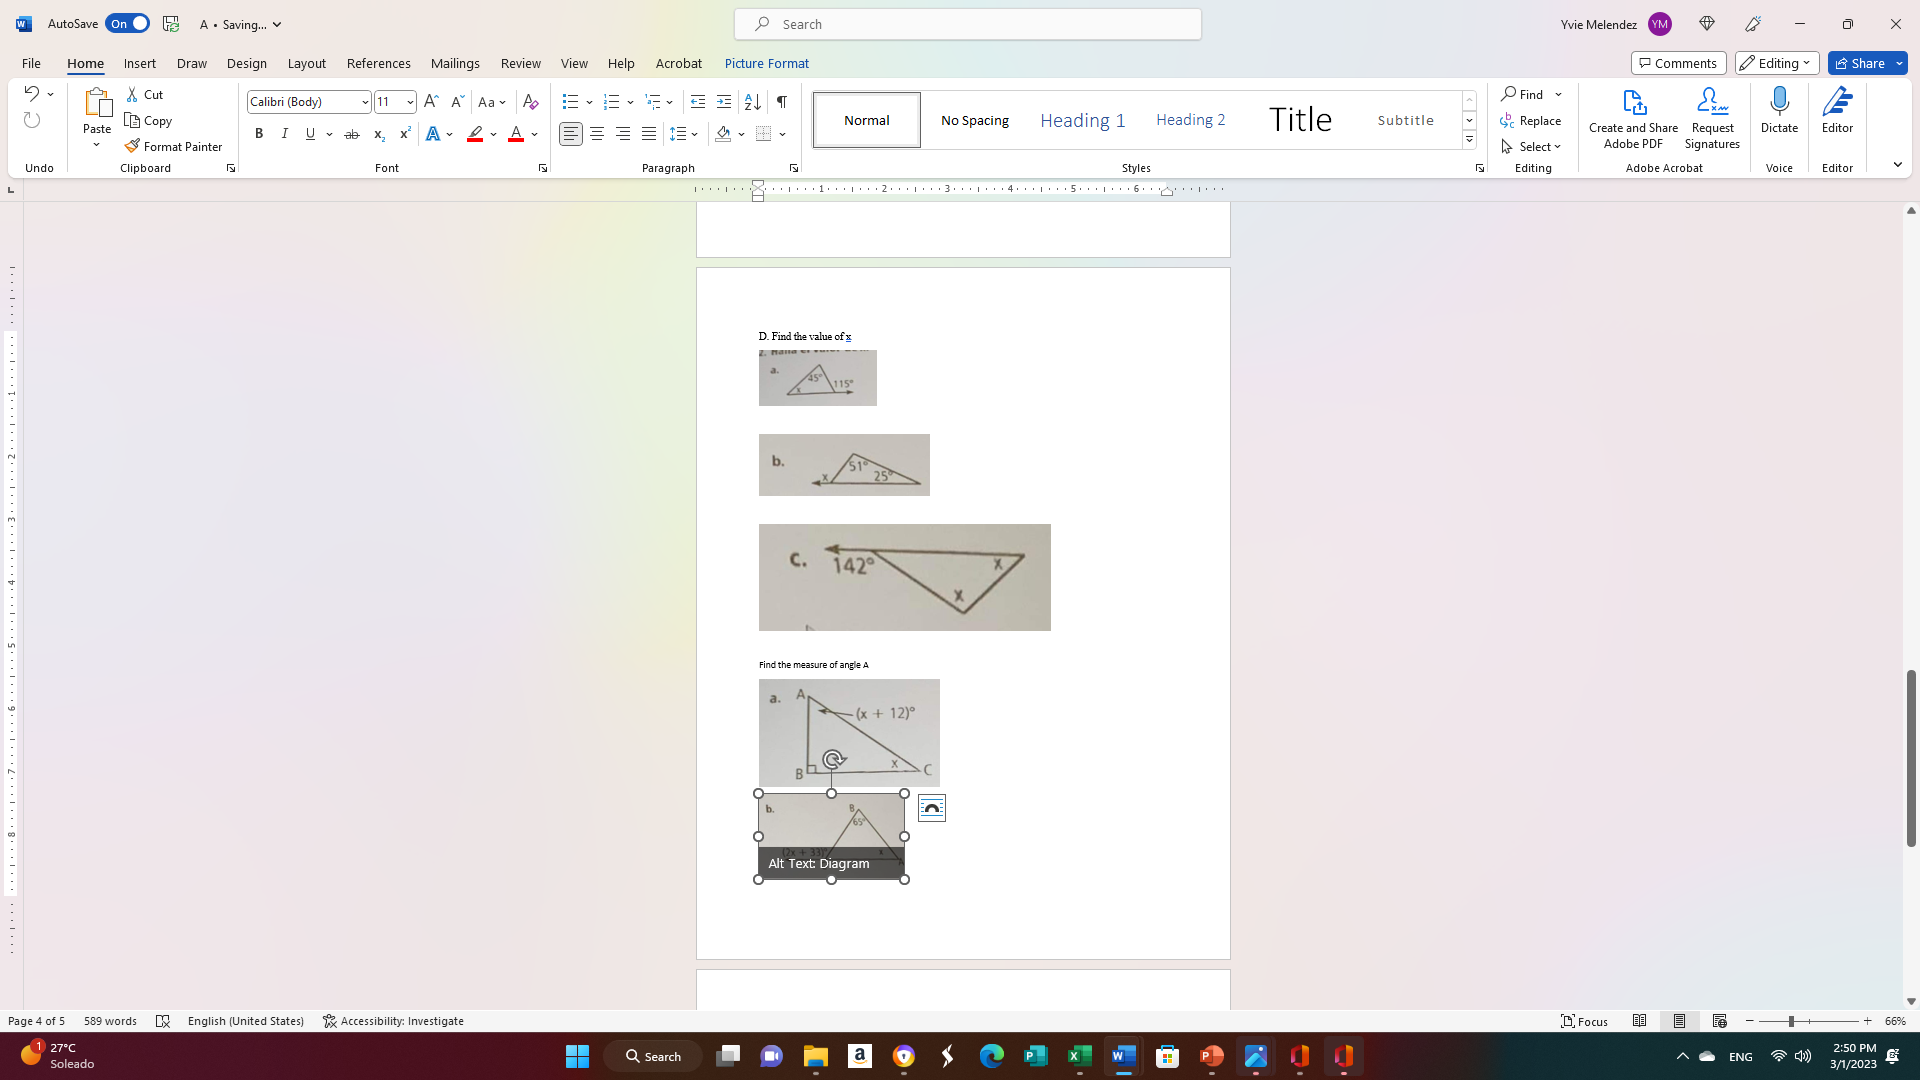Open the References ribbon tab
1920x1080 pixels.
379,63
